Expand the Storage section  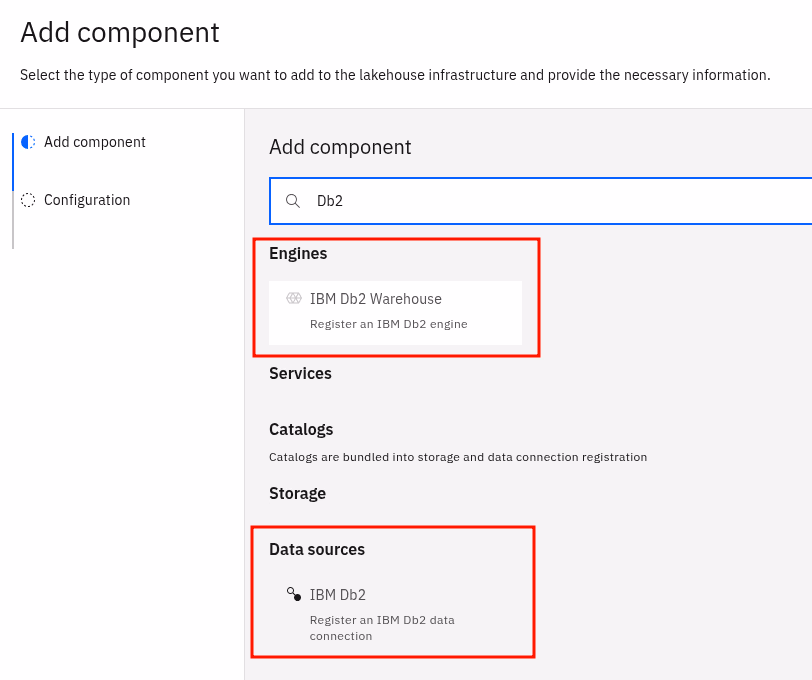coord(295,493)
